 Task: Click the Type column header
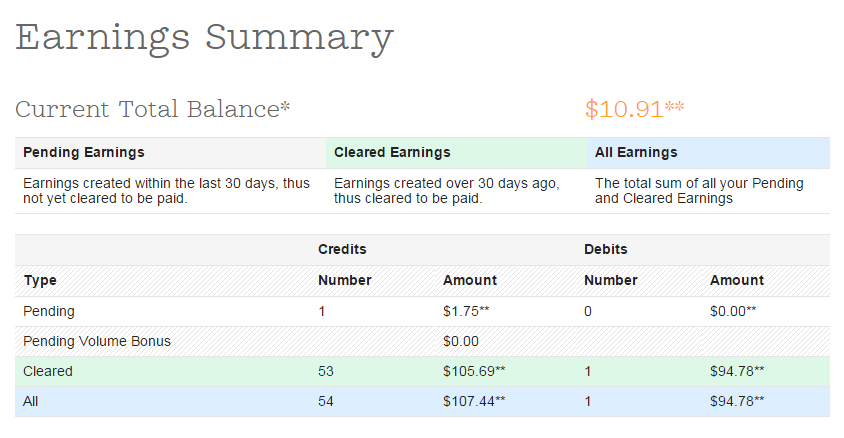[40, 280]
